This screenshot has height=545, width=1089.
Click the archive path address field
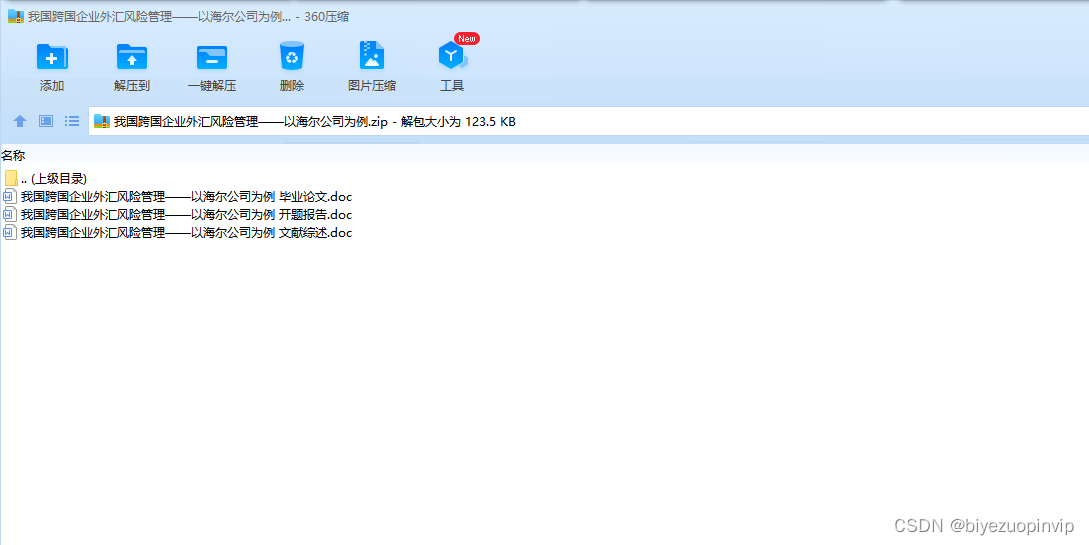(589, 121)
